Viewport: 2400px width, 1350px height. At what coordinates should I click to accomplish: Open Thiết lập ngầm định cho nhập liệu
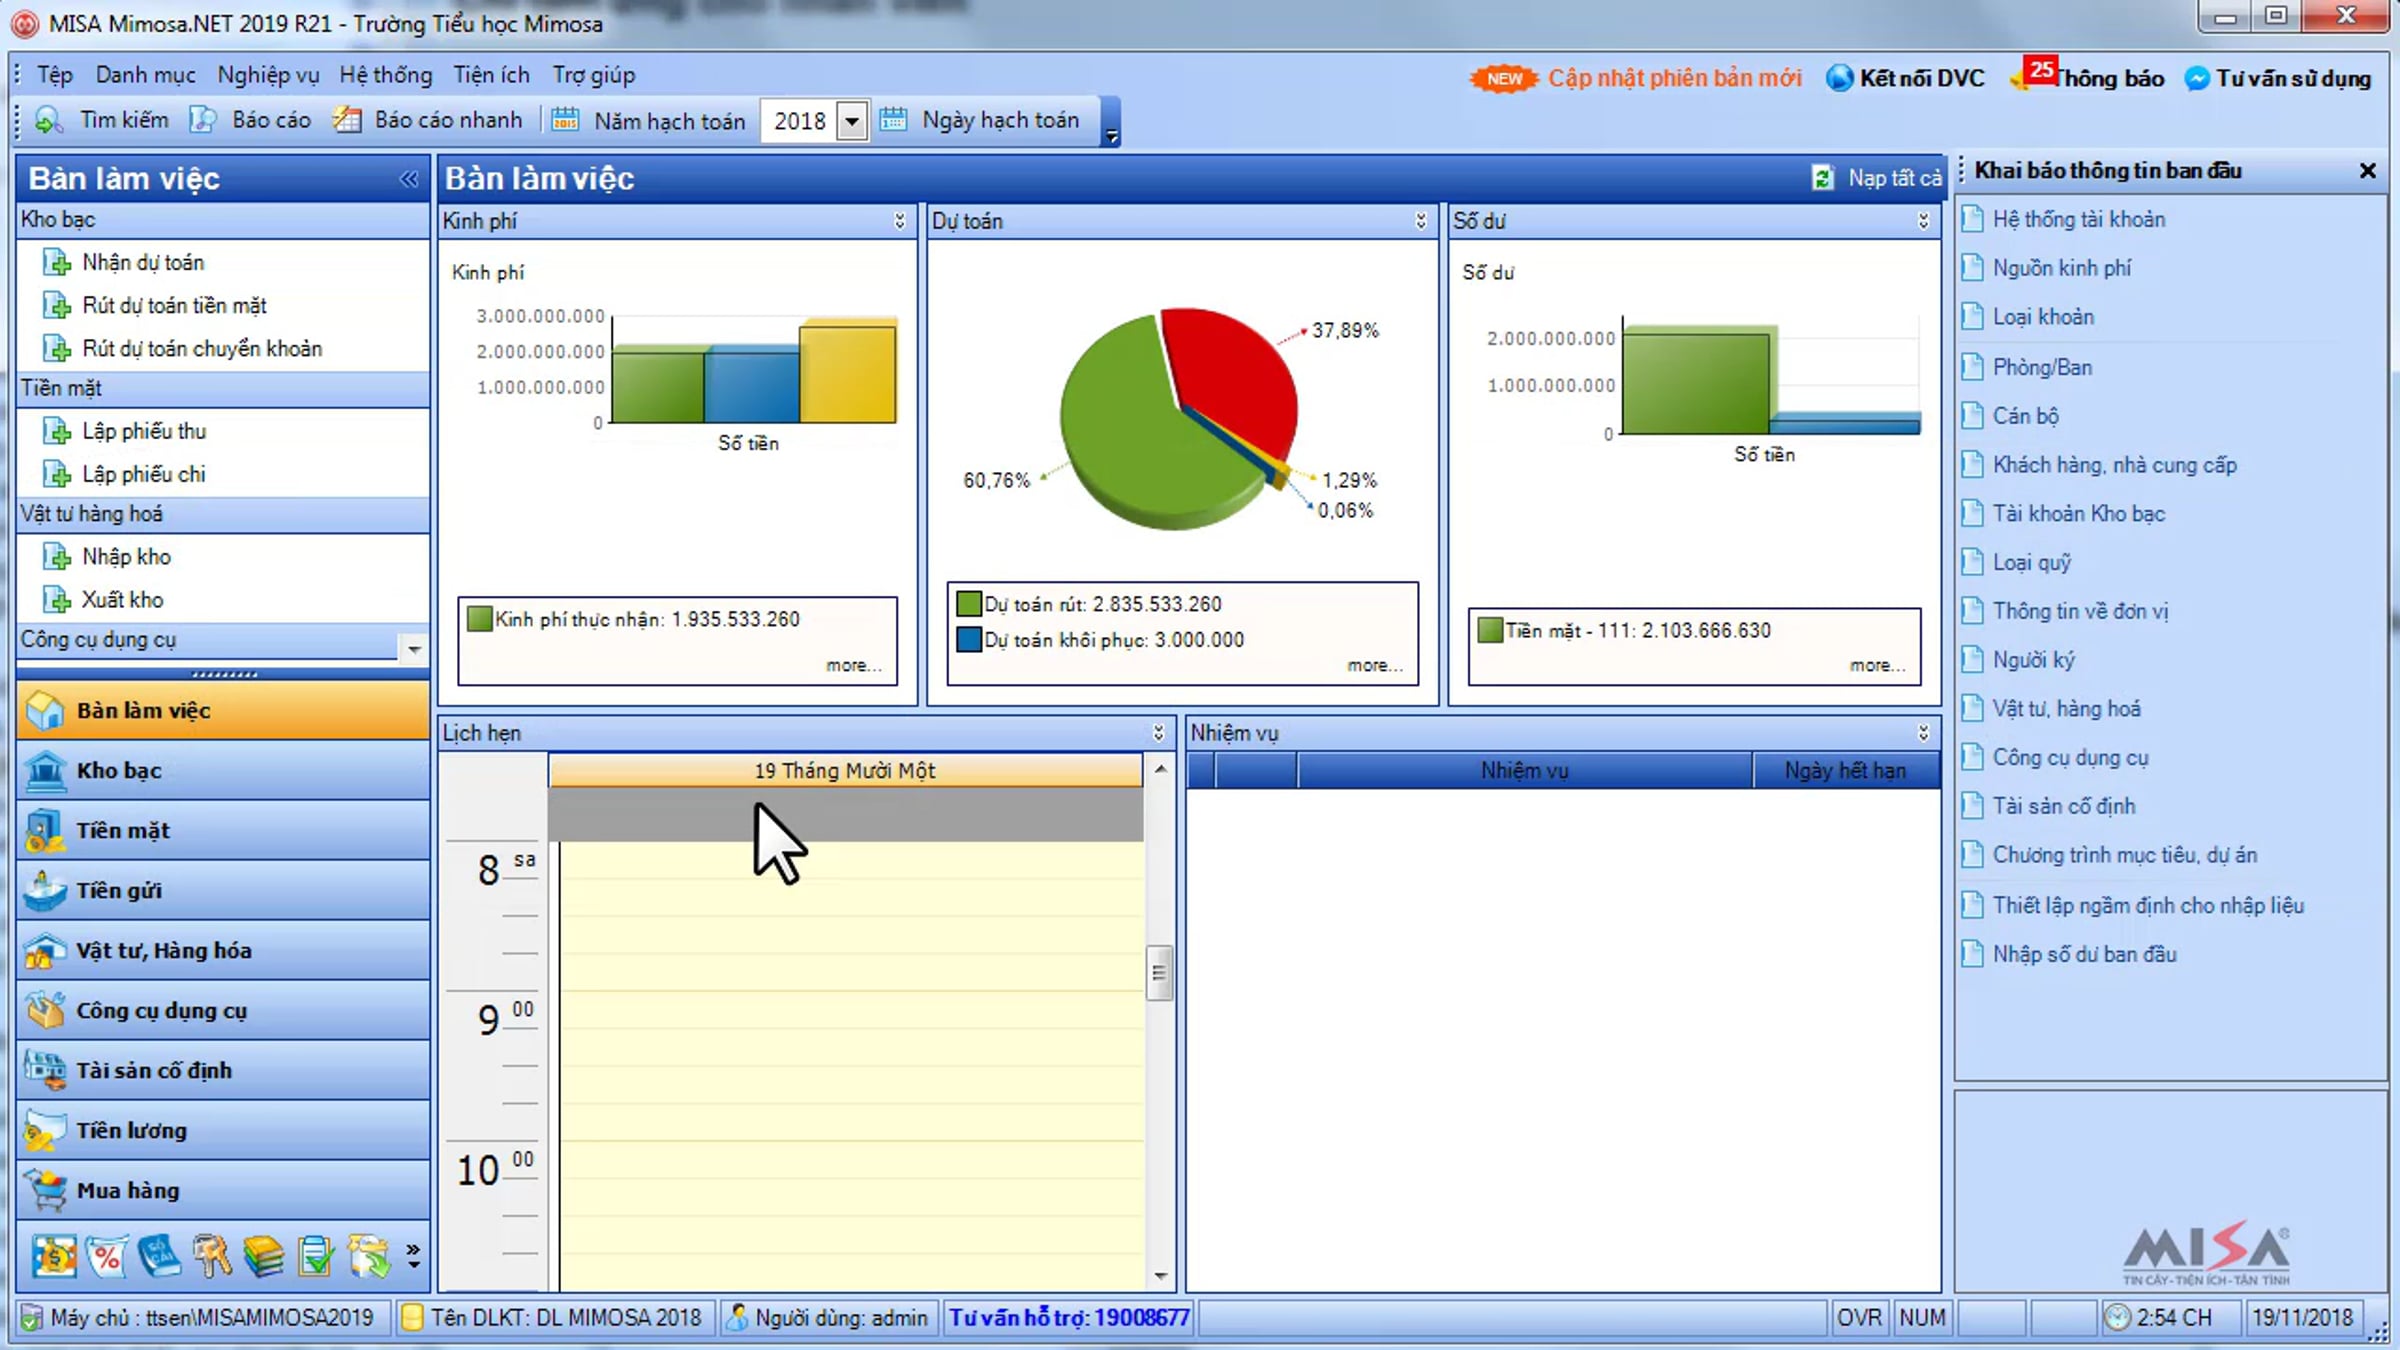point(2148,905)
